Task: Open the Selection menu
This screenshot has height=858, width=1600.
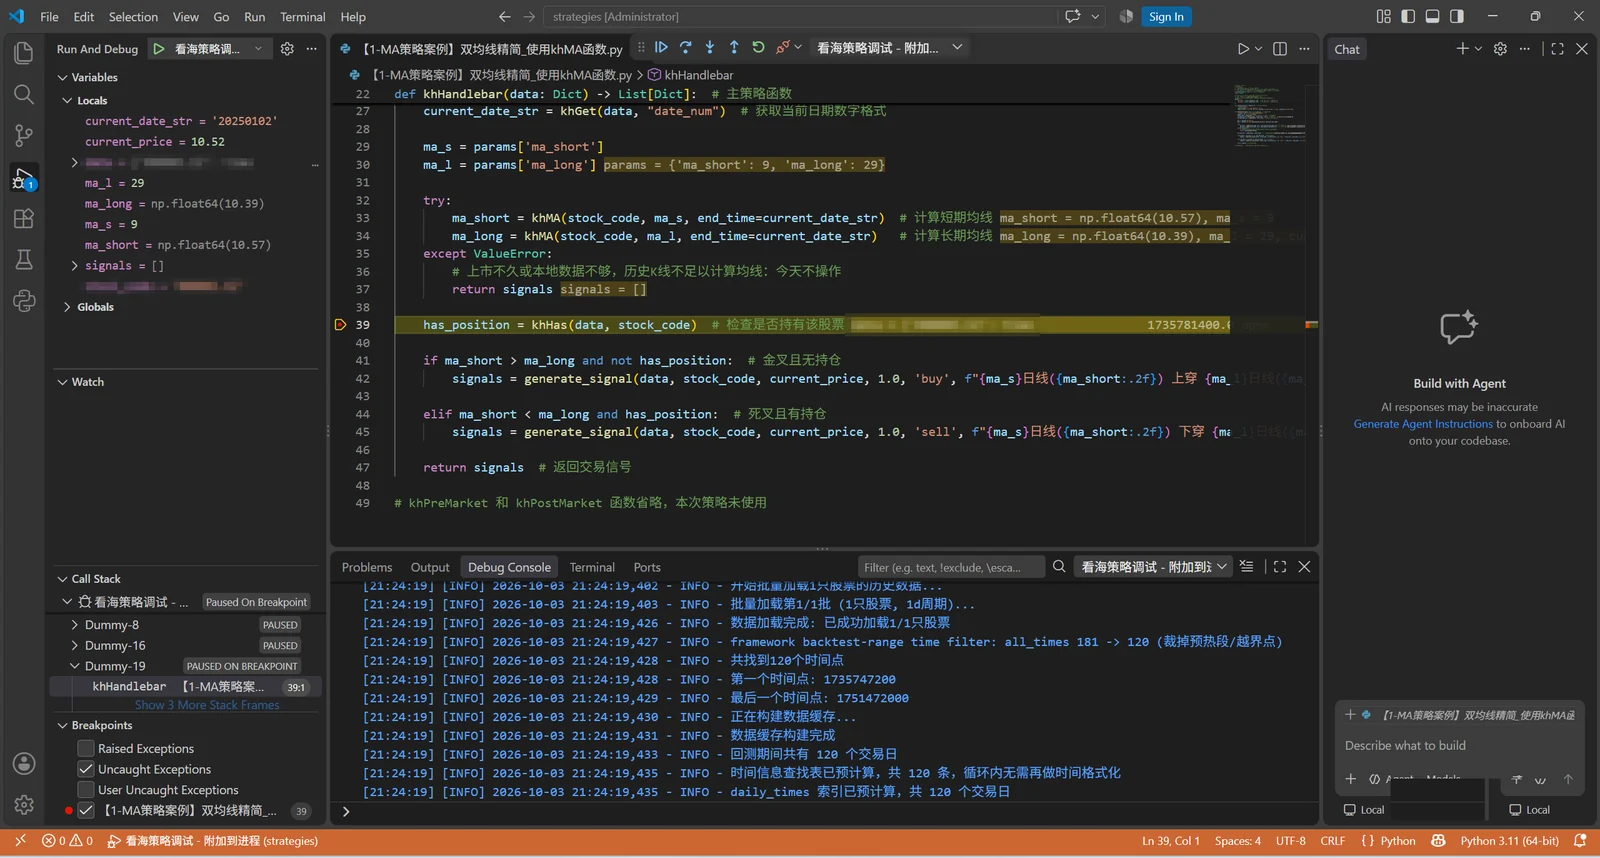Action: [133, 17]
